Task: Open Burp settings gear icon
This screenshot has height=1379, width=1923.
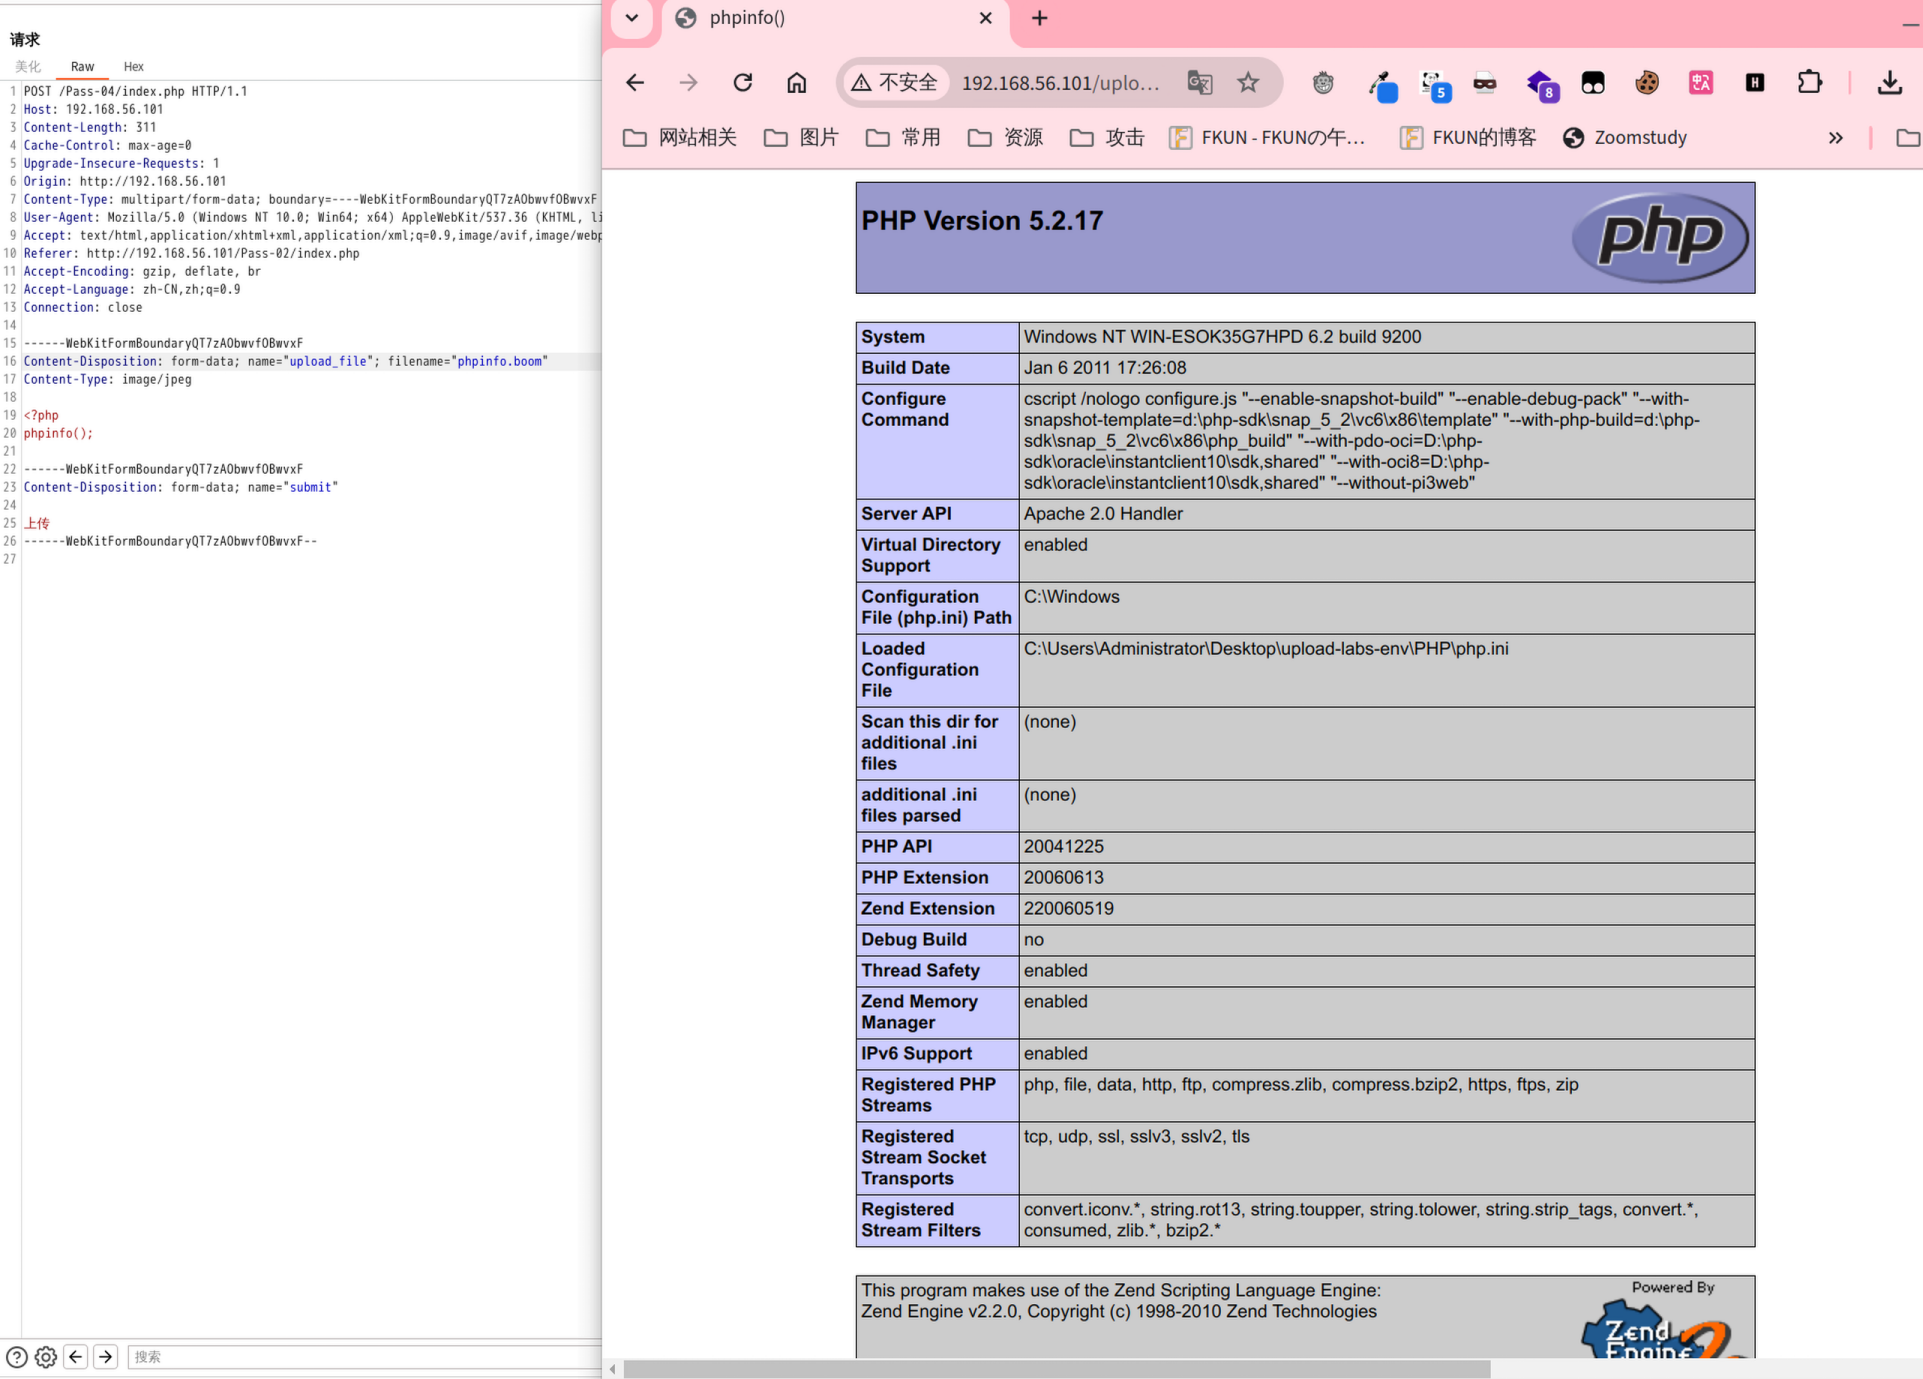Action: click(46, 1357)
